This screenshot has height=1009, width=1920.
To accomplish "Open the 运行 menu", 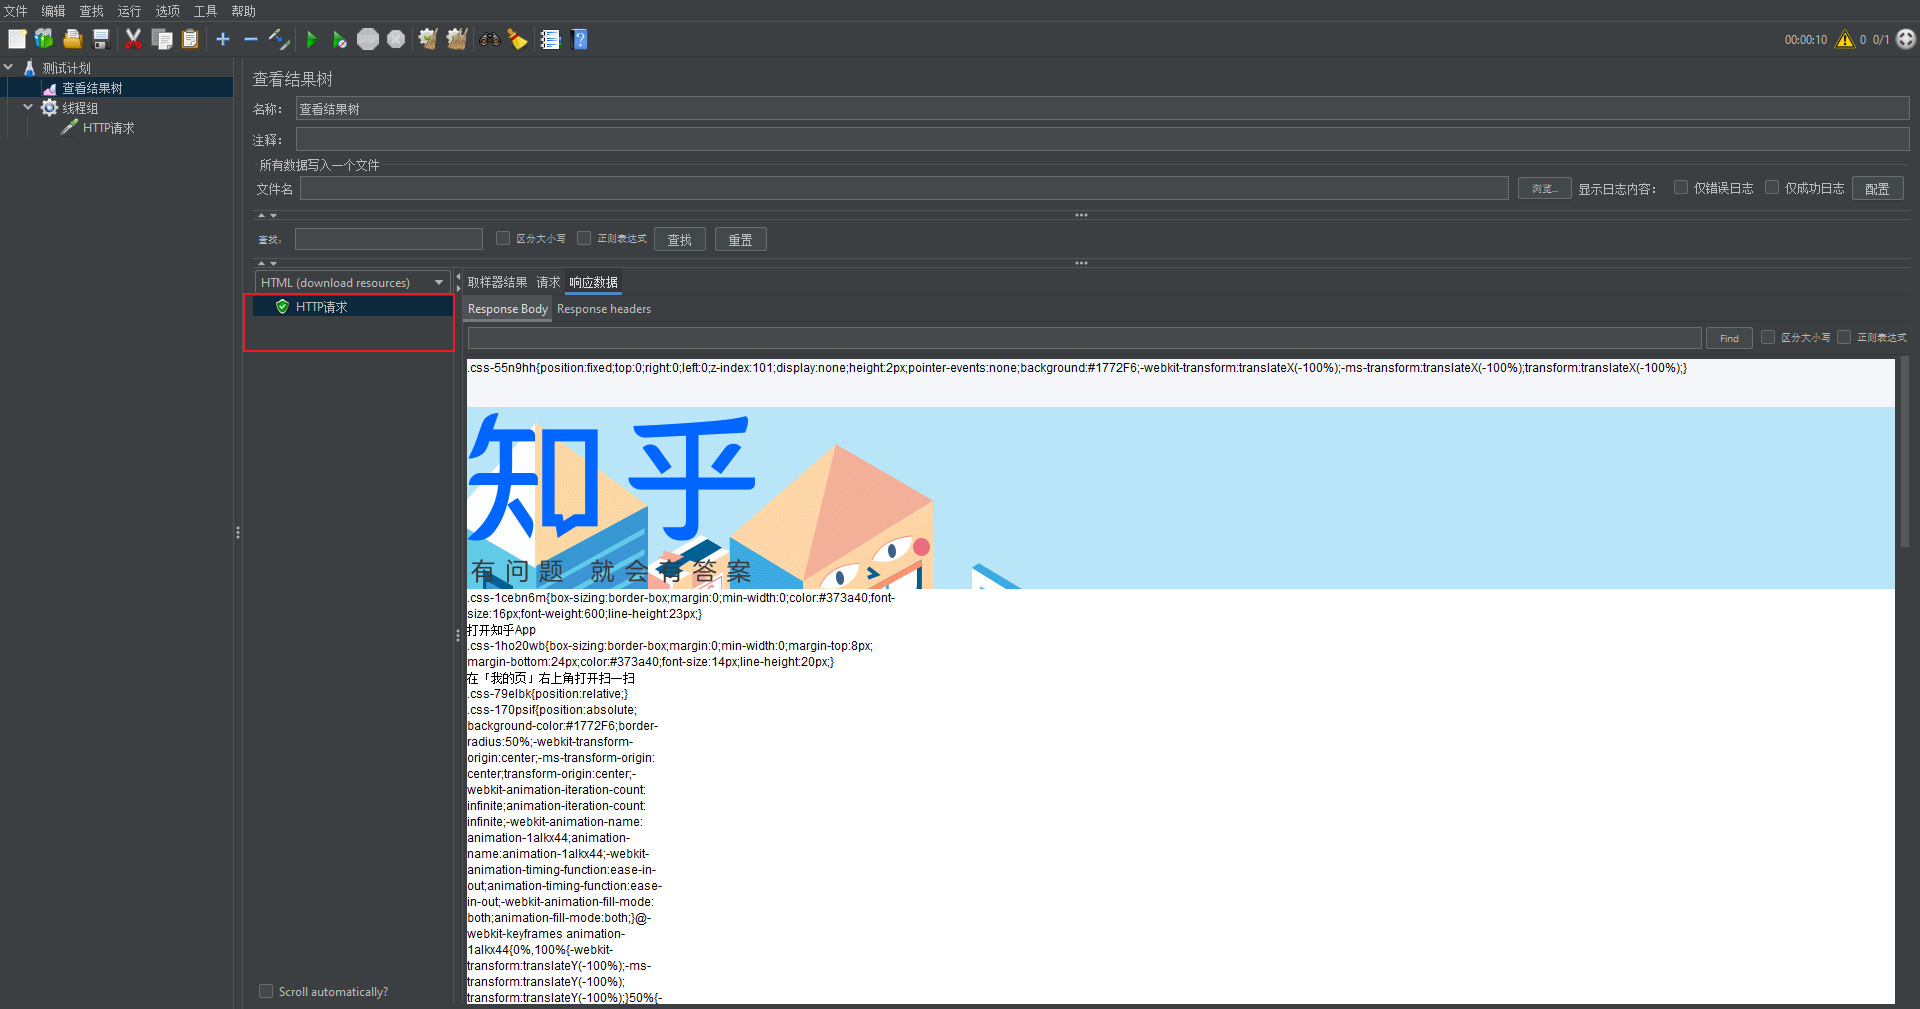I will pos(130,11).
